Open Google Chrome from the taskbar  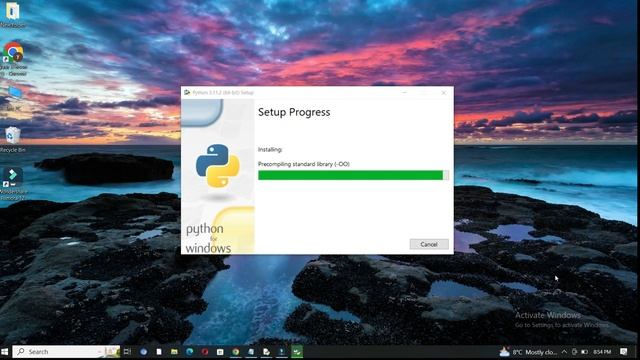[236, 351]
